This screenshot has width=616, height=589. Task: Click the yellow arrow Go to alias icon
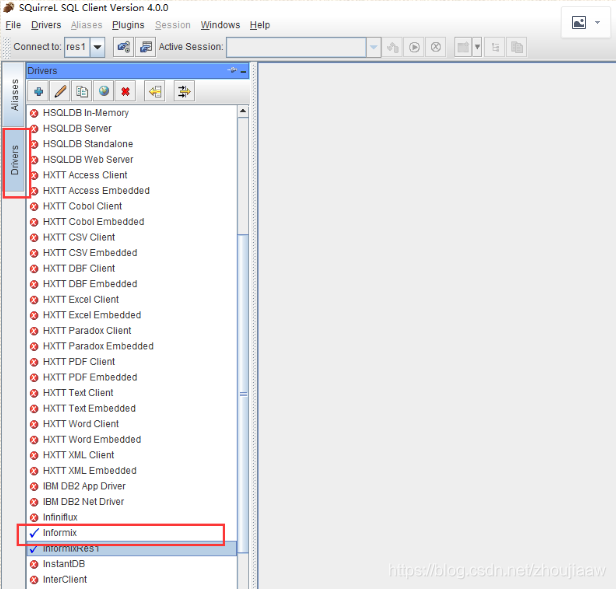pyautogui.click(x=155, y=92)
